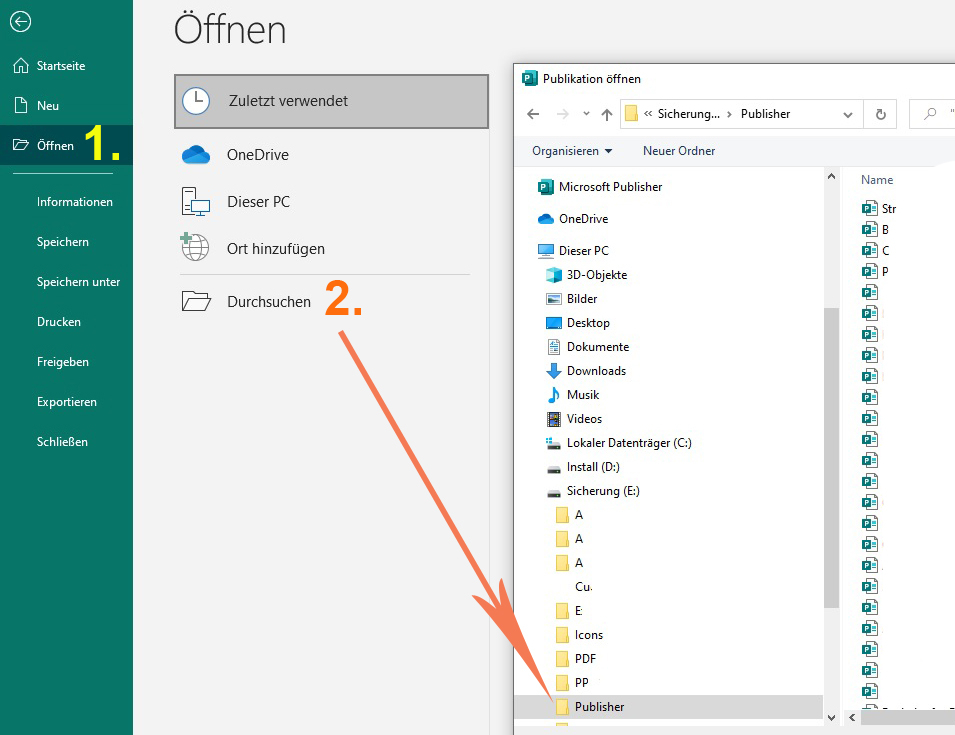Click the forward arrow in file dialog

click(x=563, y=114)
